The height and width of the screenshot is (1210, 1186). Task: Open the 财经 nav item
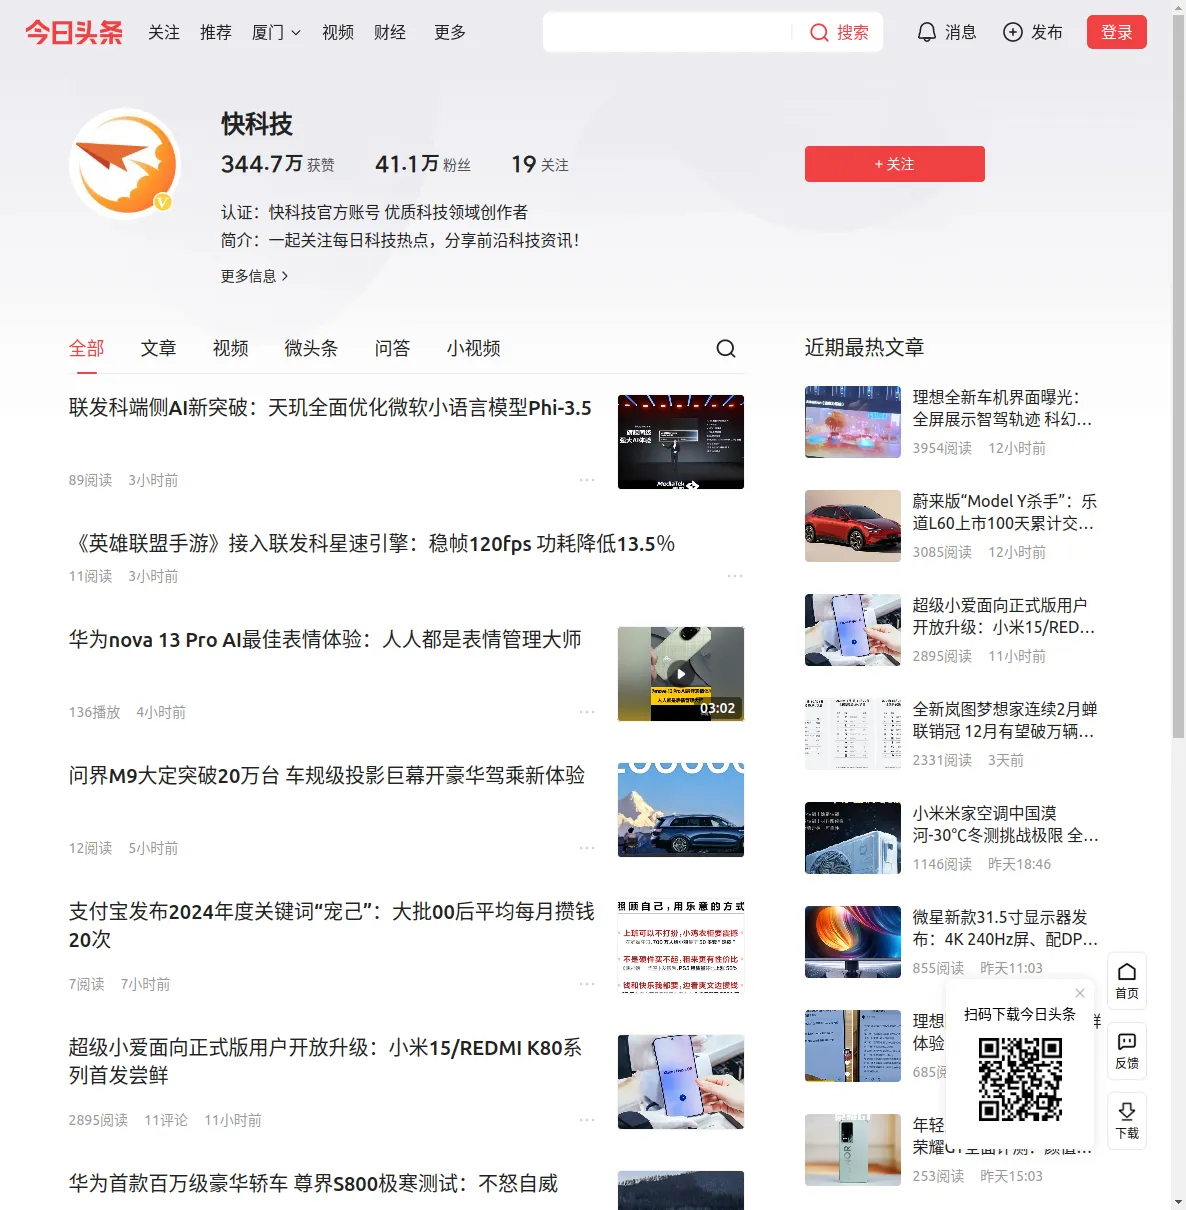tap(390, 32)
